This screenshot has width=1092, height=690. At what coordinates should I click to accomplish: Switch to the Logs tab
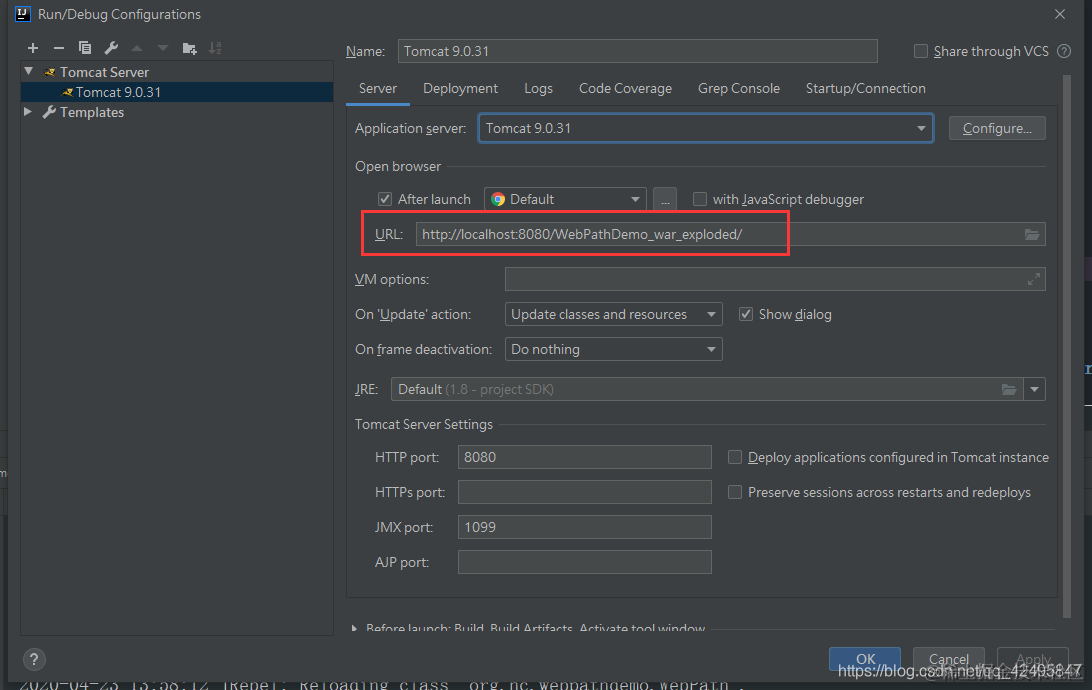coord(538,88)
